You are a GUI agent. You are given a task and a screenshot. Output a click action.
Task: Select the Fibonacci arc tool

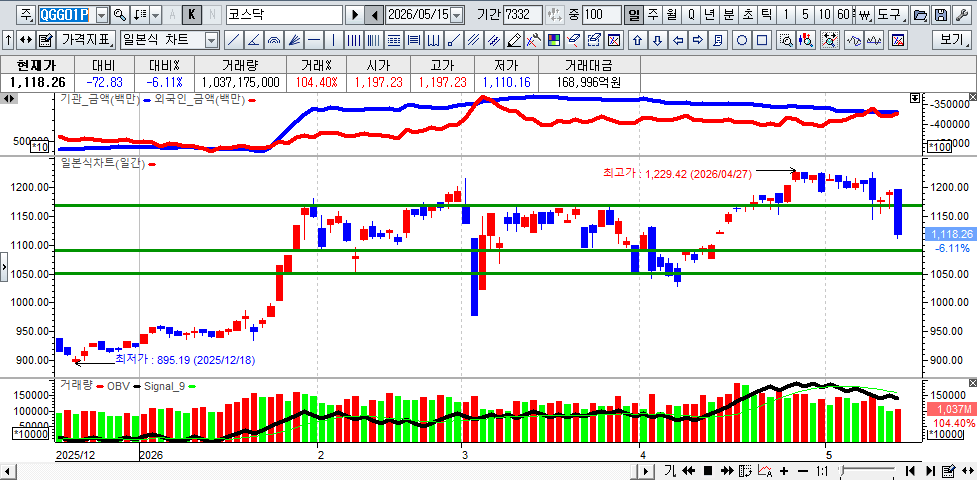point(274,41)
